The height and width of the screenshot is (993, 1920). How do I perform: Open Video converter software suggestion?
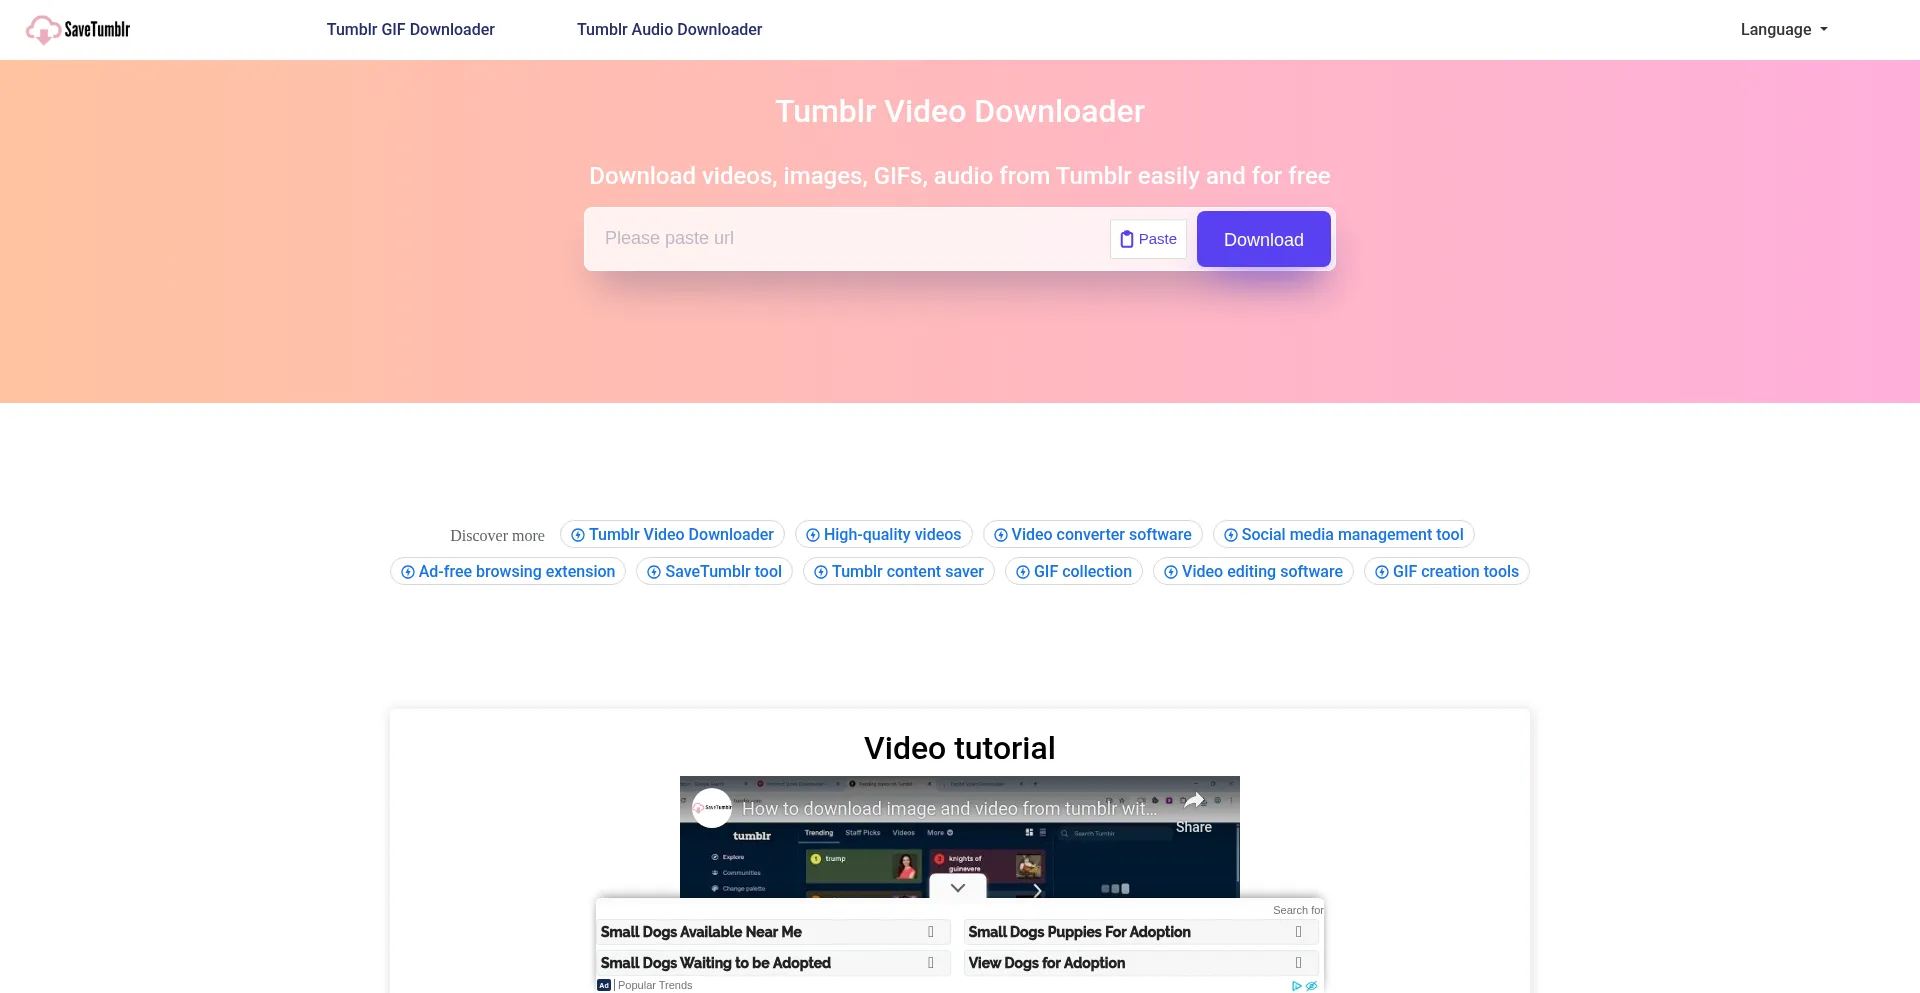click(1092, 535)
